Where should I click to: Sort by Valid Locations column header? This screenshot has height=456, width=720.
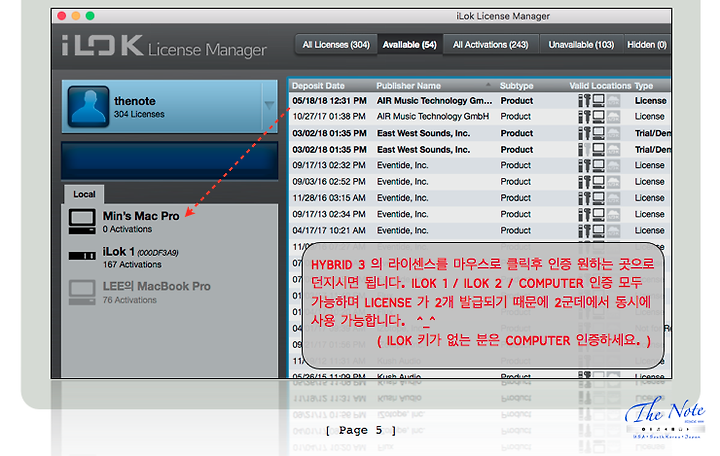tap(600, 86)
